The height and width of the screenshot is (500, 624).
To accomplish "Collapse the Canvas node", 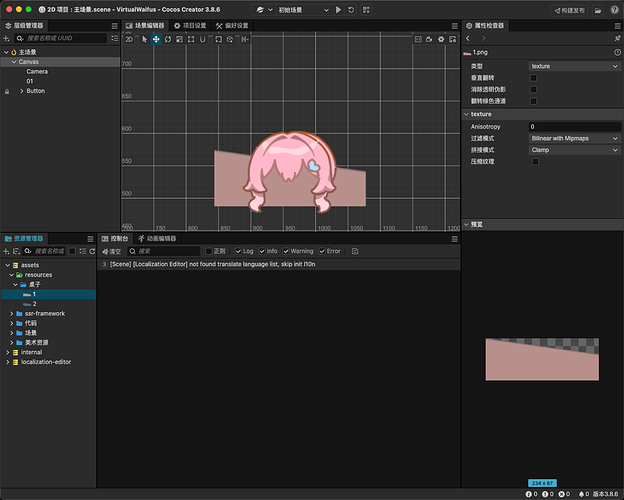I will [x=14, y=62].
